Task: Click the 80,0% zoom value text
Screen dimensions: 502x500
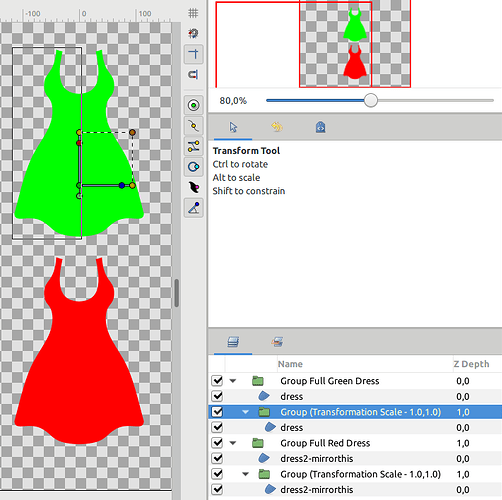Action: pyautogui.click(x=233, y=100)
